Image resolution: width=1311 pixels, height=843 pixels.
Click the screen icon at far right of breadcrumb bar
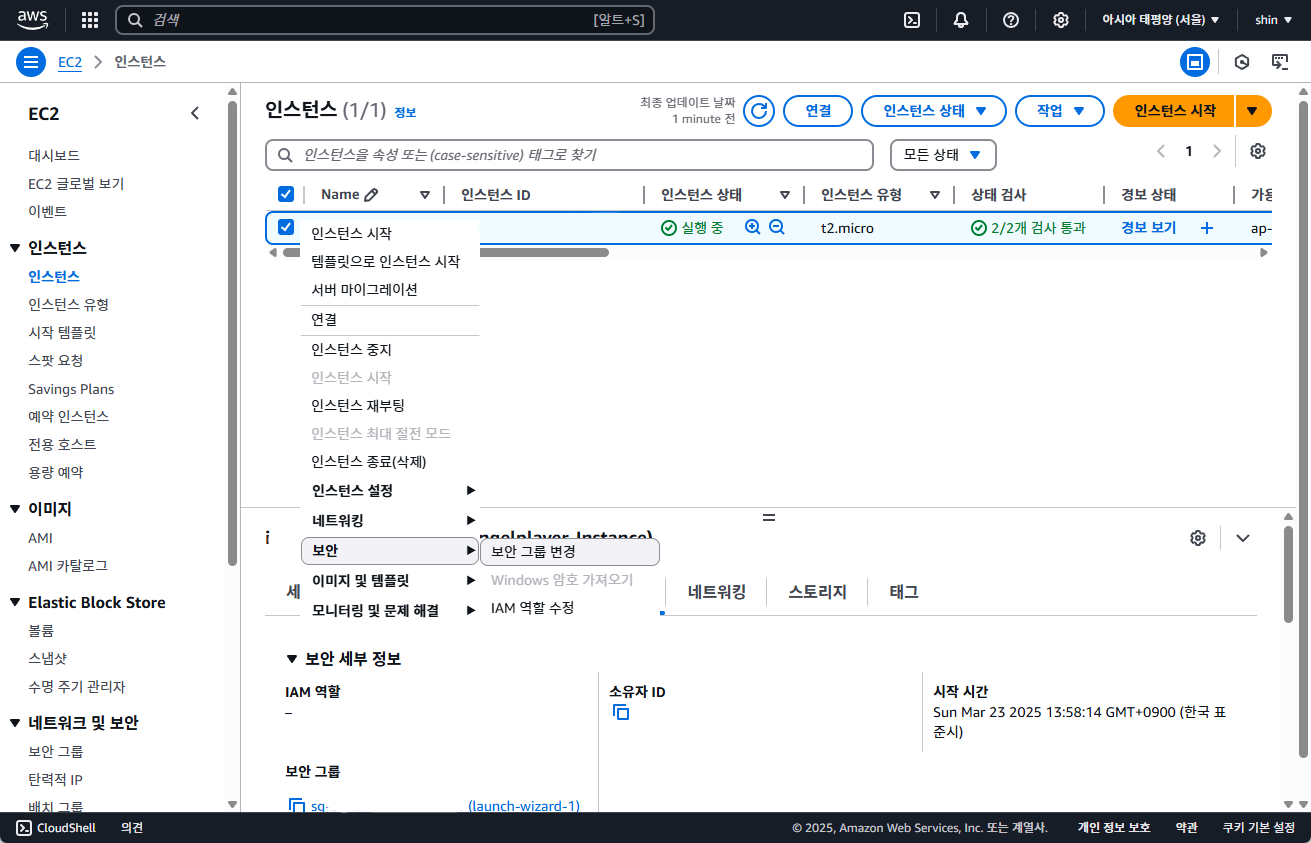(x=1280, y=62)
